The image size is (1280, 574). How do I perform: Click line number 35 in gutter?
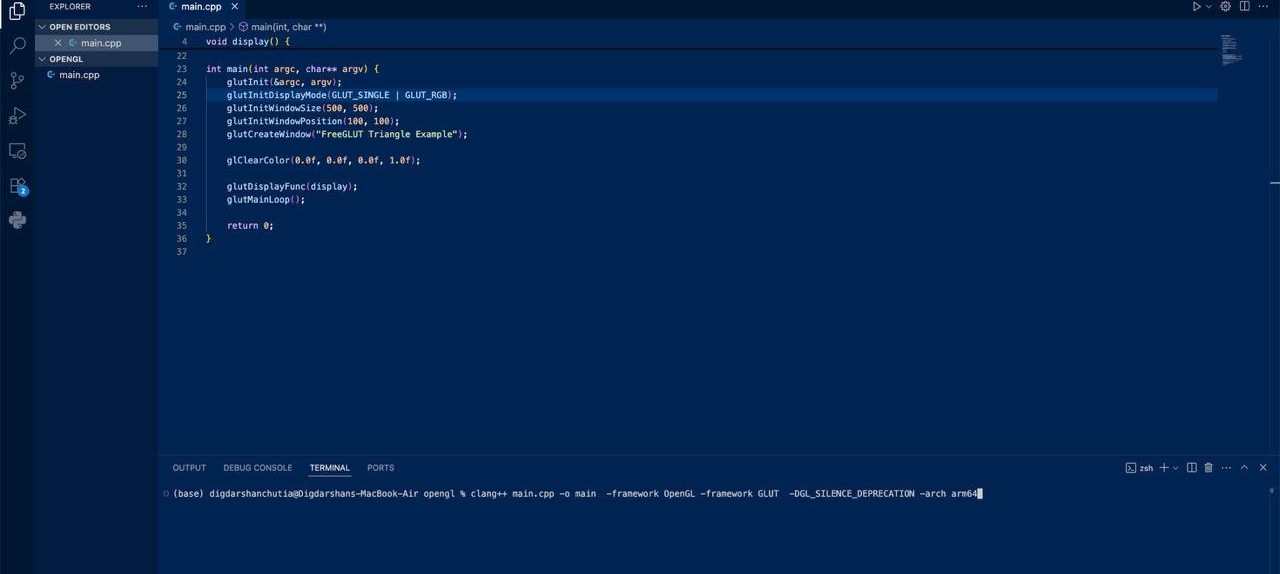click(182, 226)
